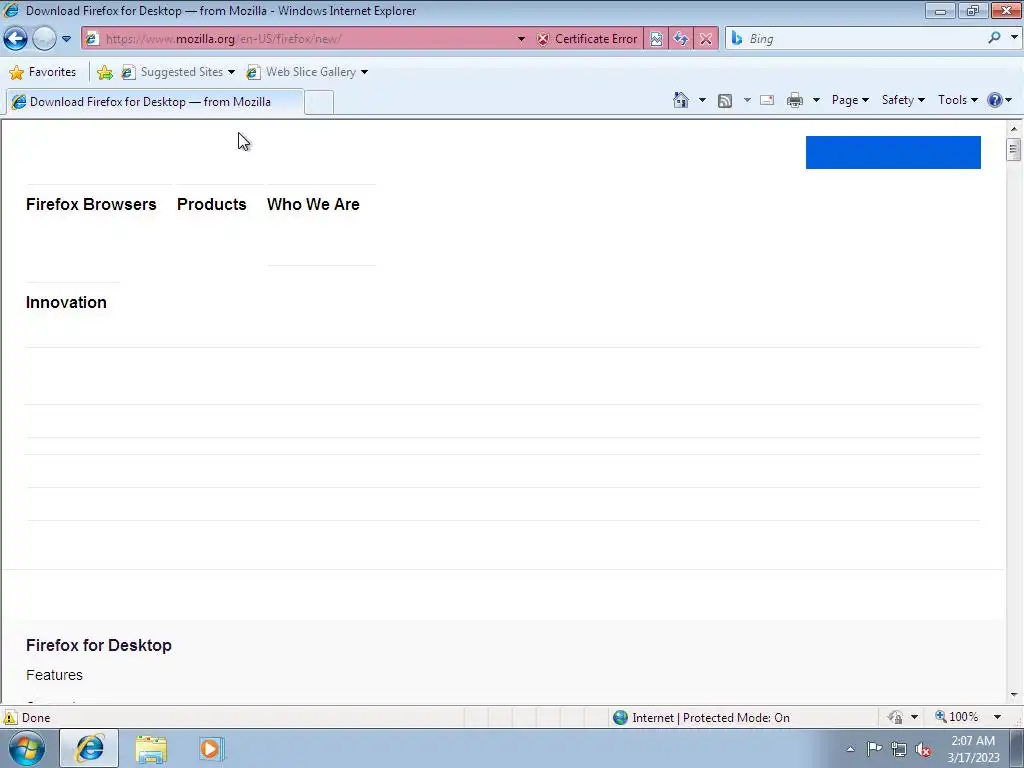Open the Who We Are navigation item

pyautogui.click(x=313, y=204)
